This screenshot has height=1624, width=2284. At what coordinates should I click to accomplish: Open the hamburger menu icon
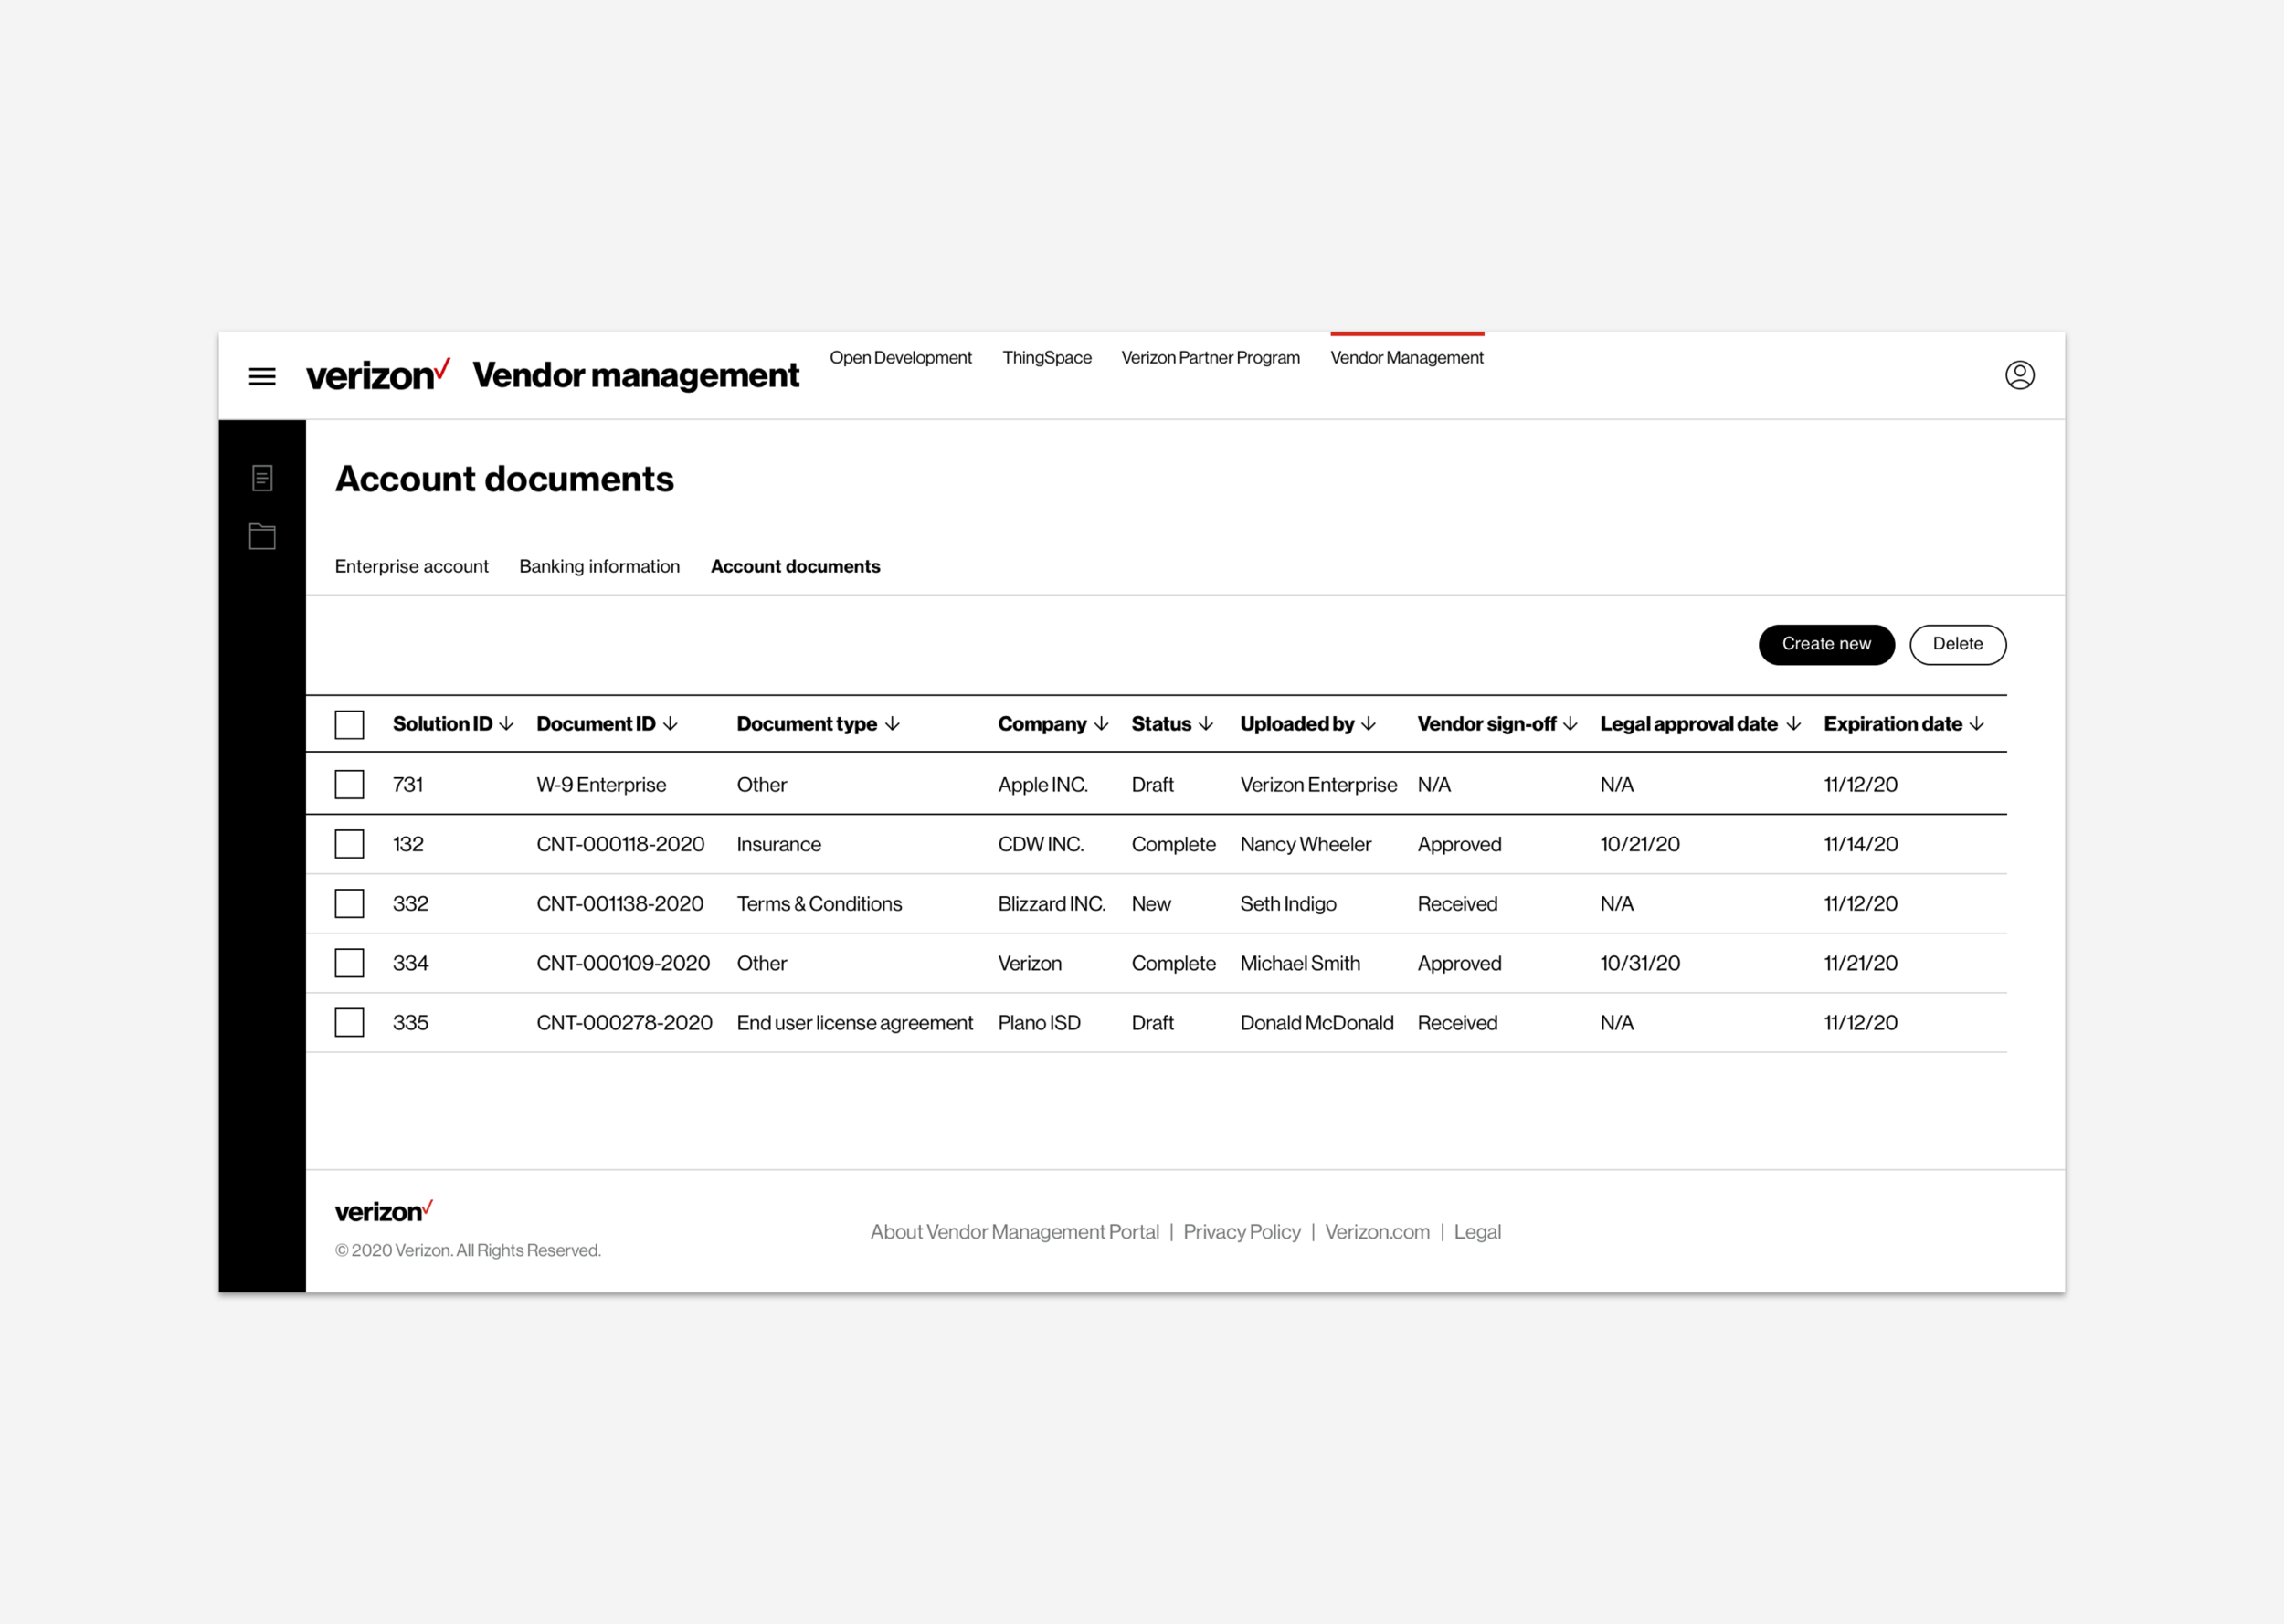(x=262, y=377)
